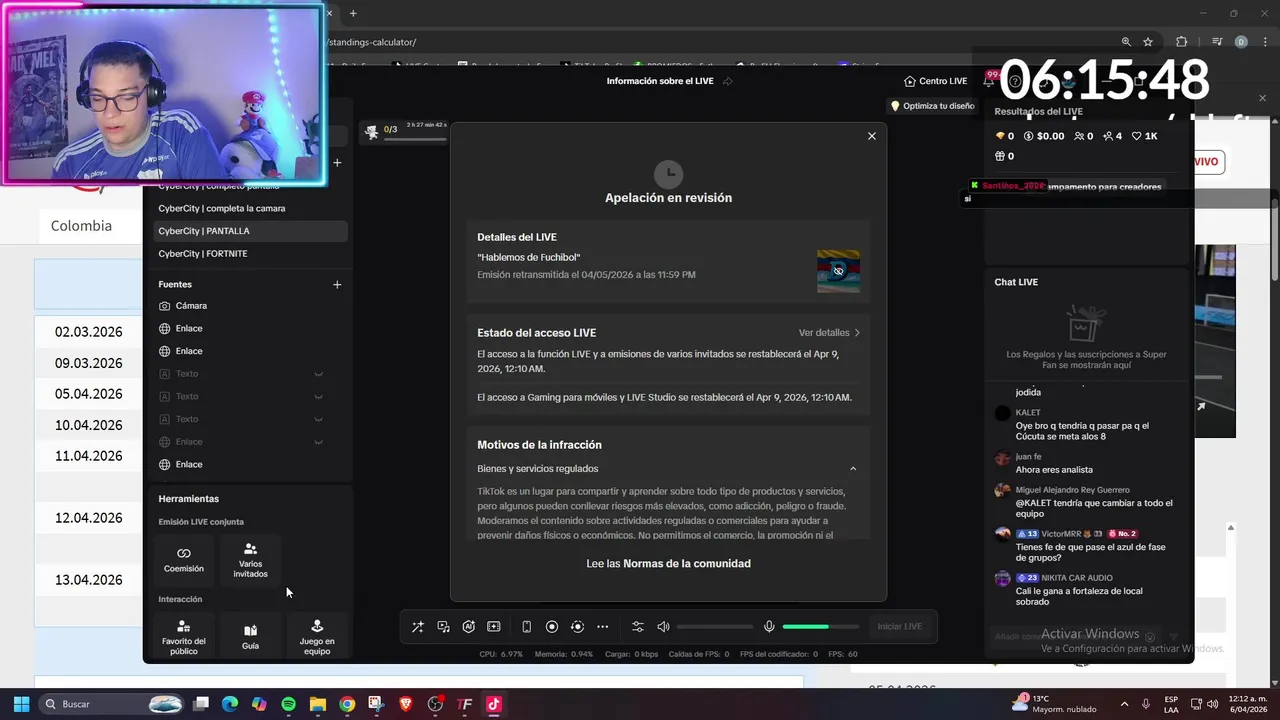Open the three-dots more options menu
The height and width of the screenshot is (720, 1280).
(602, 627)
